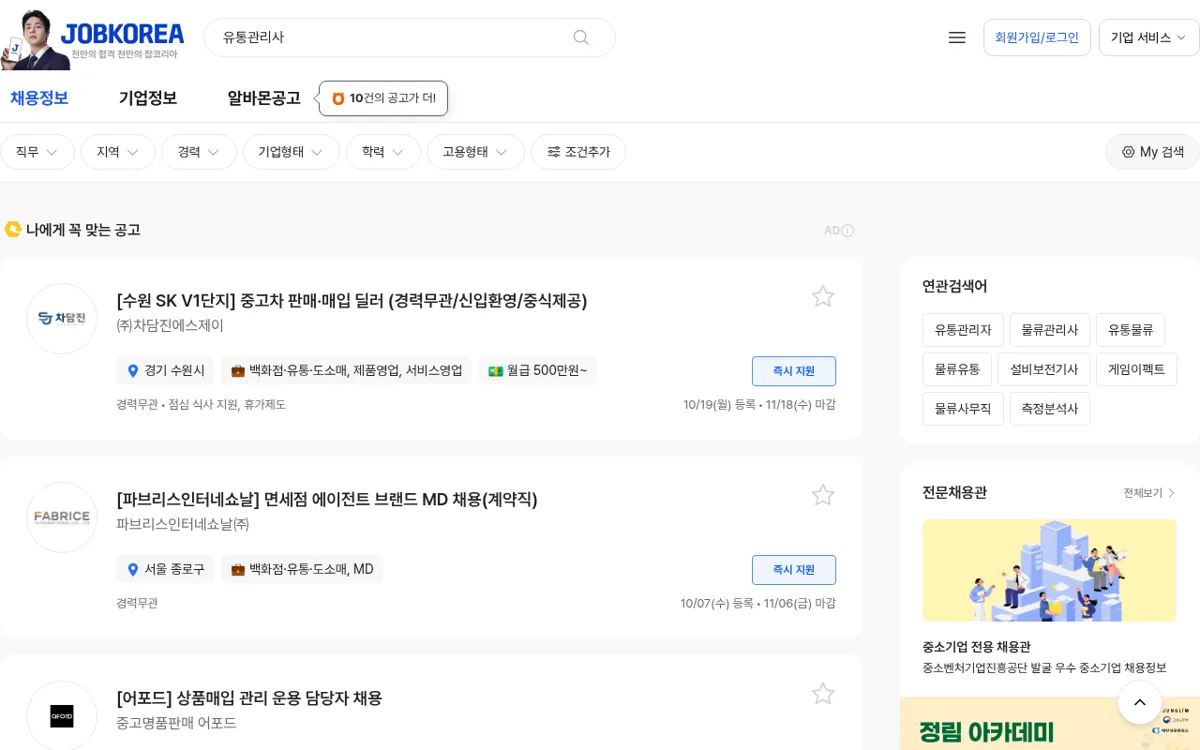
Task: Select related keyword 유통물류
Action: click(1130, 330)
